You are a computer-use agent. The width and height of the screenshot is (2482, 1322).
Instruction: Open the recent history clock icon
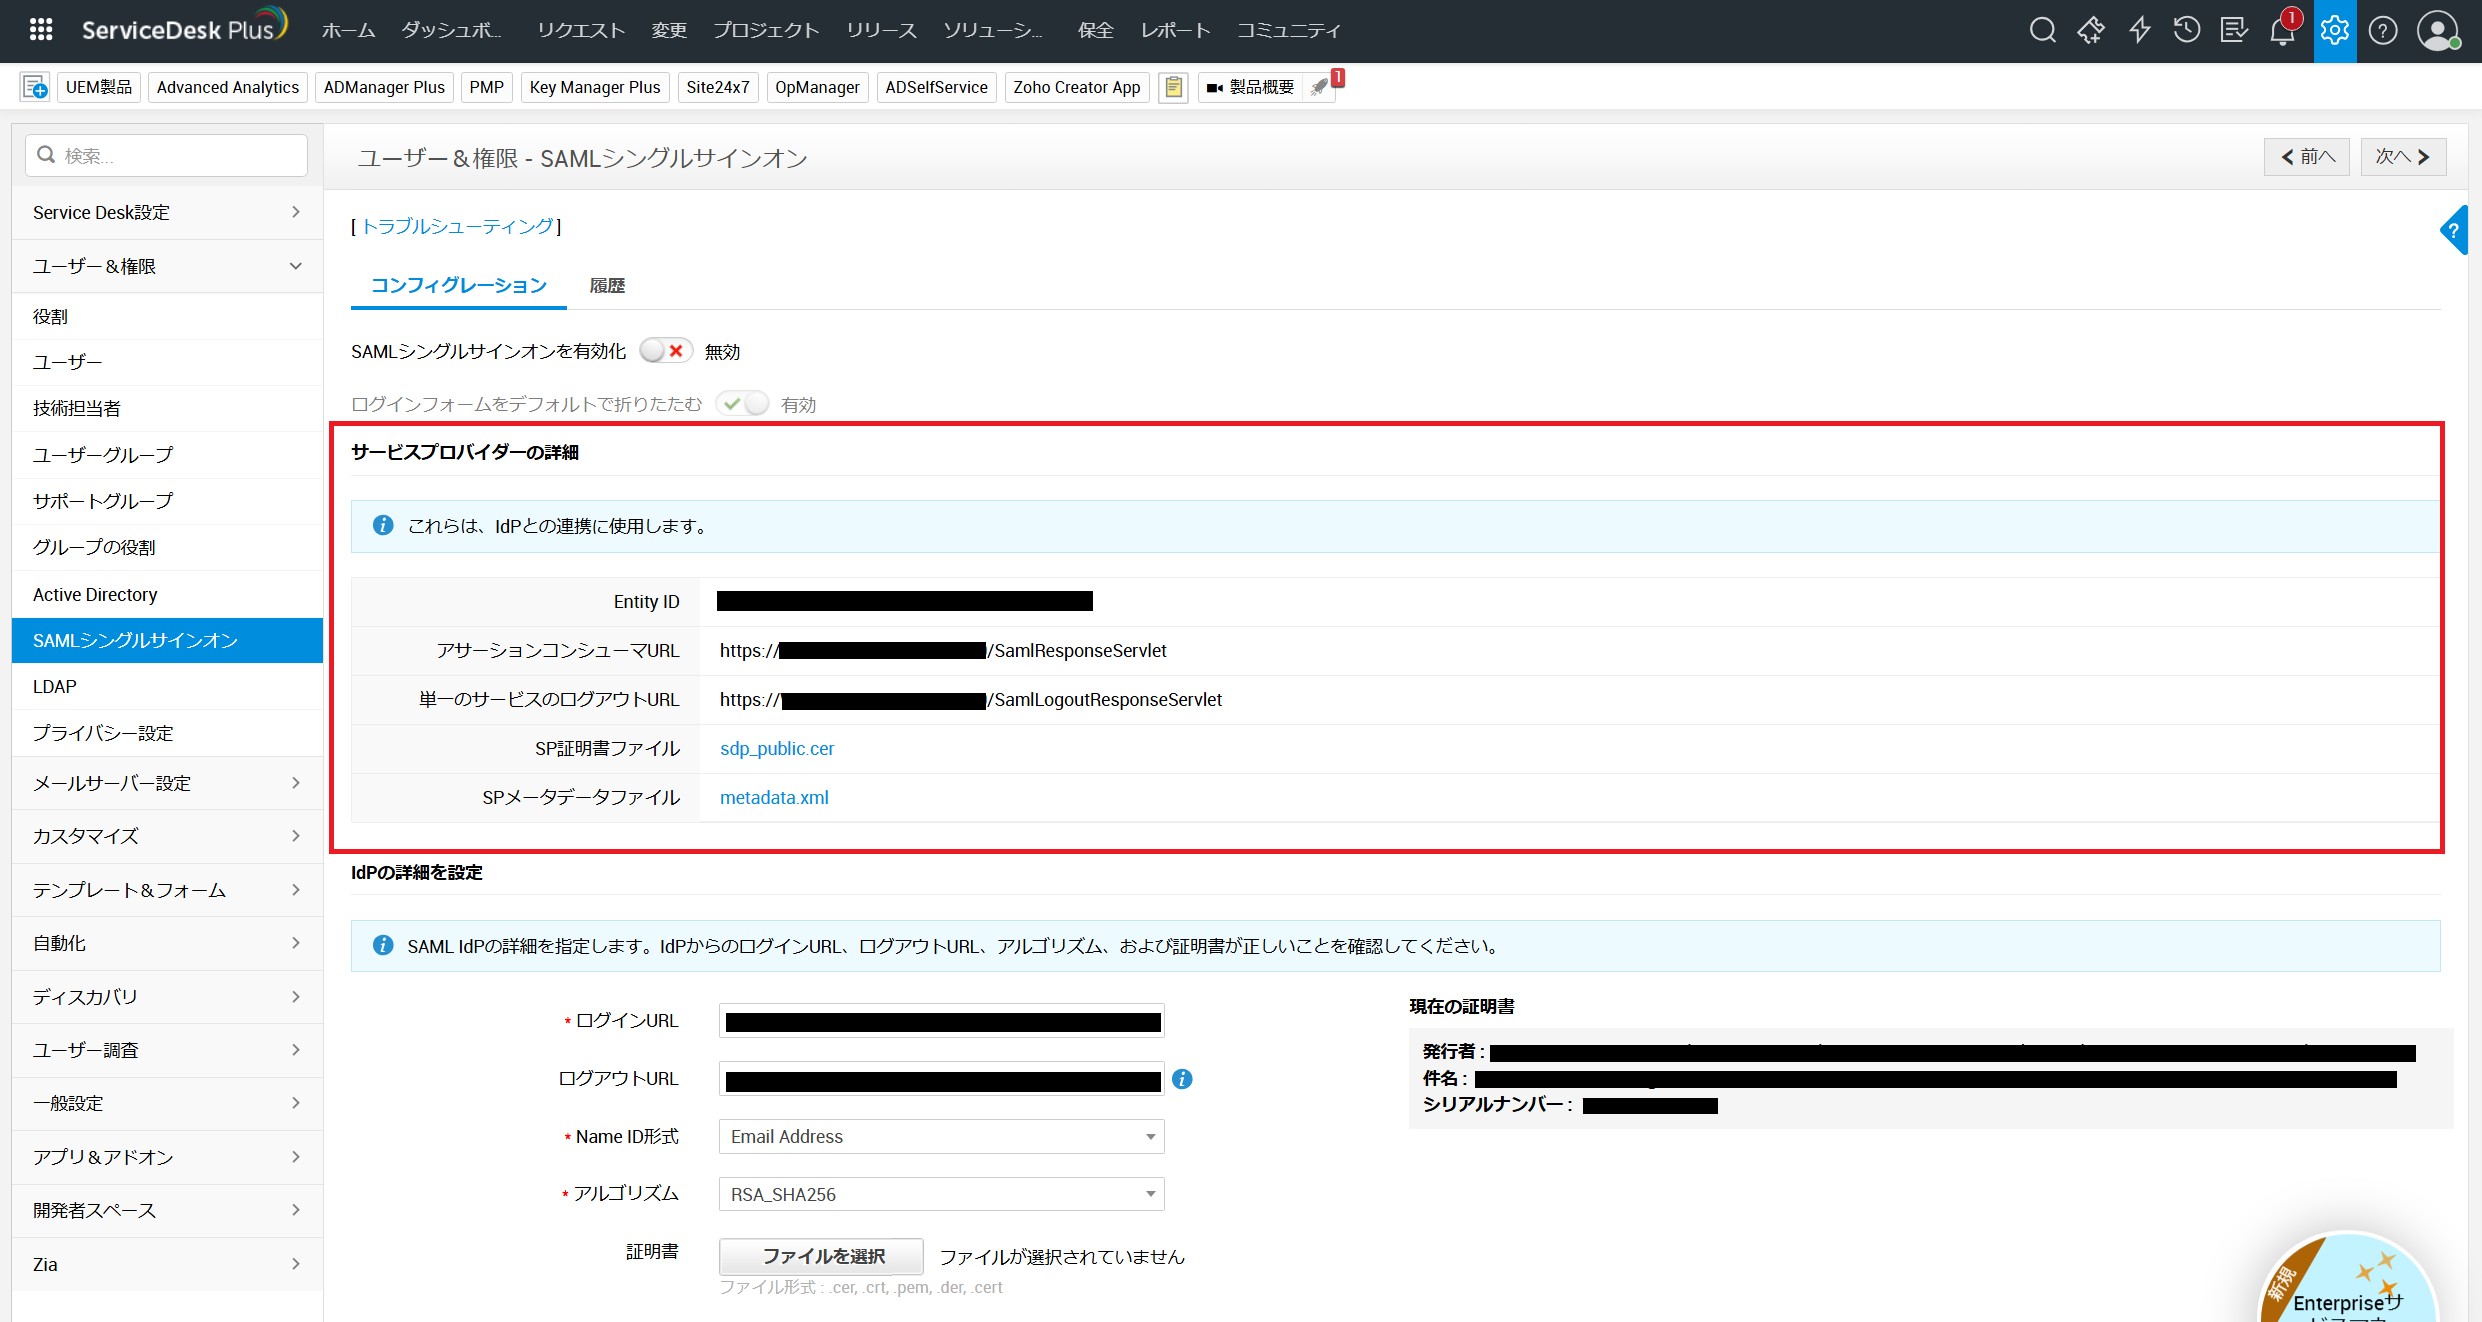coord(2186,30)
